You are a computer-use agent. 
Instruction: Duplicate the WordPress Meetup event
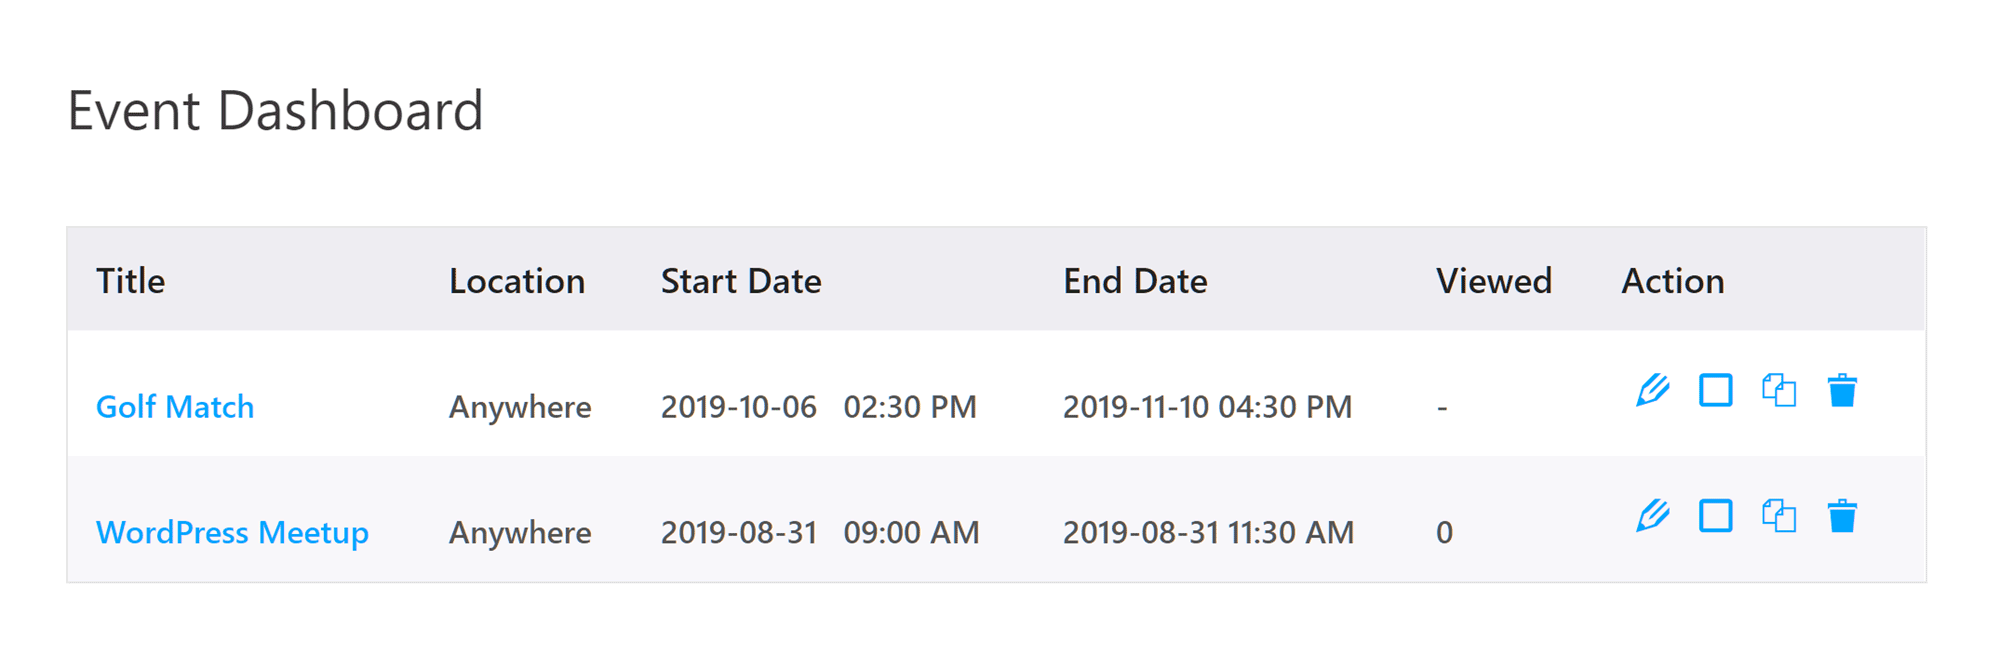coord(1779,516)
